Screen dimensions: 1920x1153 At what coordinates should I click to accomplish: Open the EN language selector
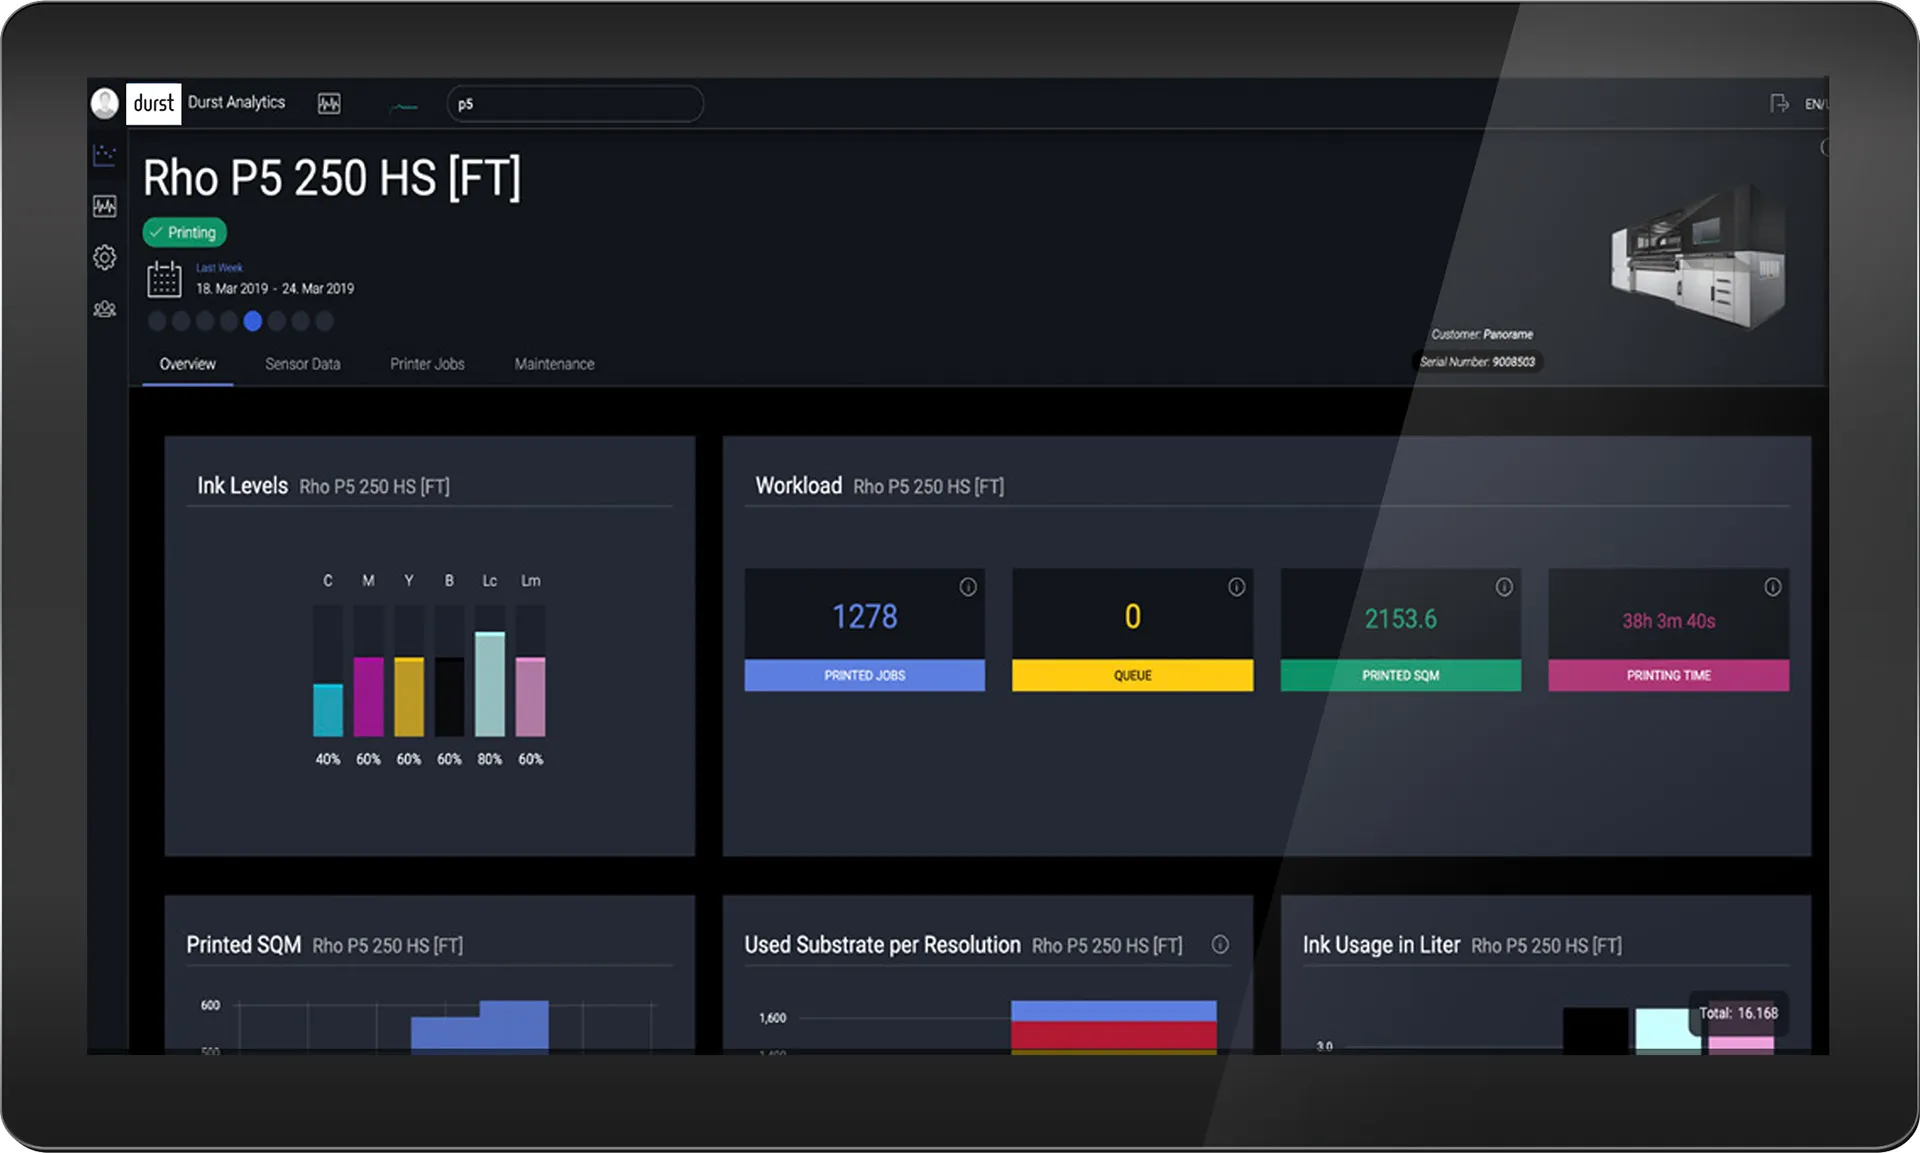click(1814, 104)
